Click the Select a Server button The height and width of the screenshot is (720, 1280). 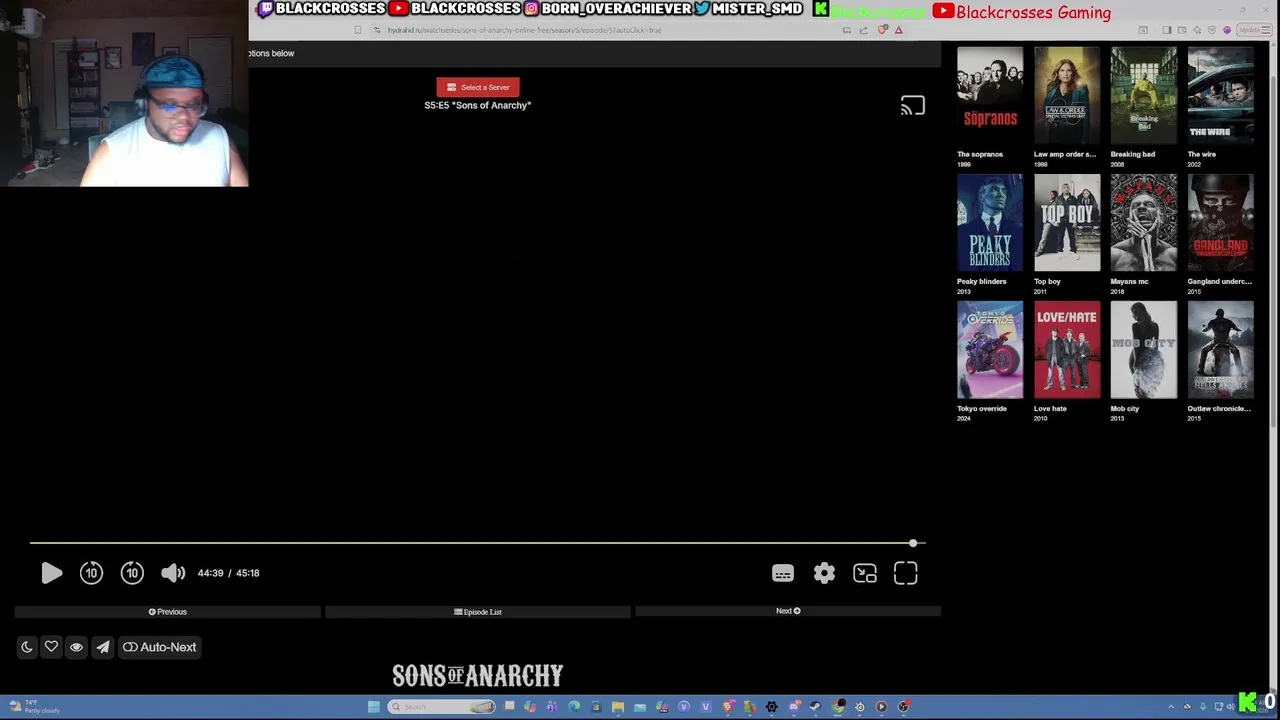478,87
